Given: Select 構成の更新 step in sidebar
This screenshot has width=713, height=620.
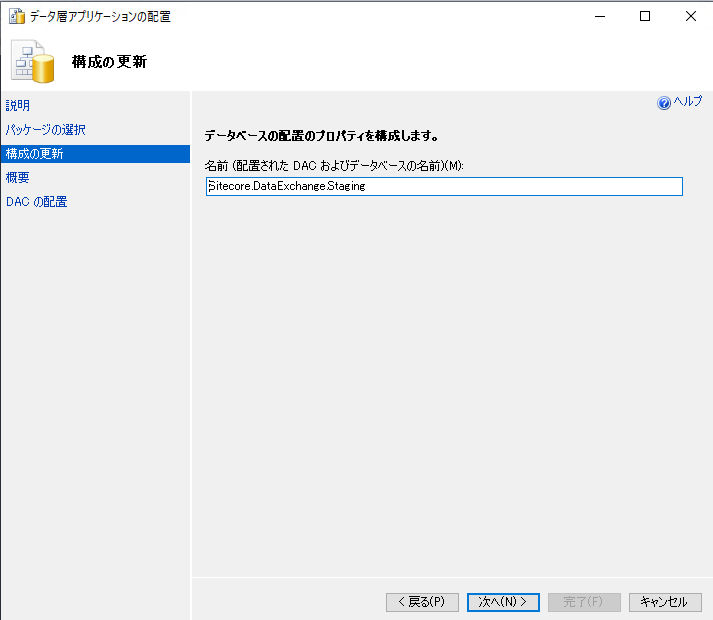Looking at the screenshot, I should pyautogui.click(x=95, y=154).
